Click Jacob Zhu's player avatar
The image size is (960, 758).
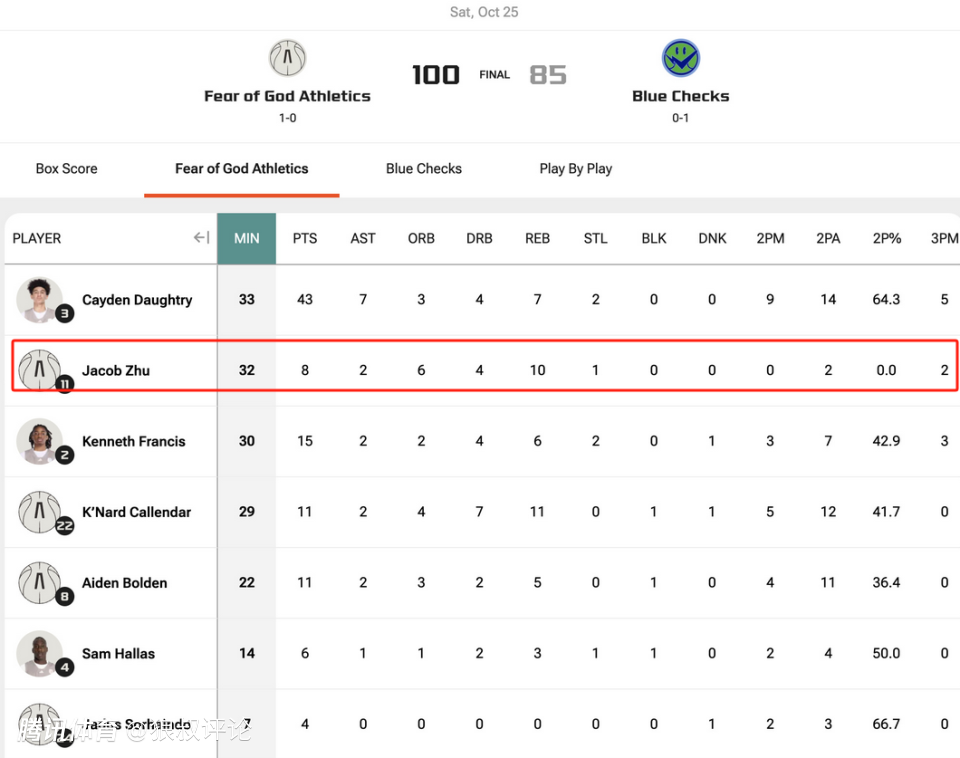tap(40, 370)
